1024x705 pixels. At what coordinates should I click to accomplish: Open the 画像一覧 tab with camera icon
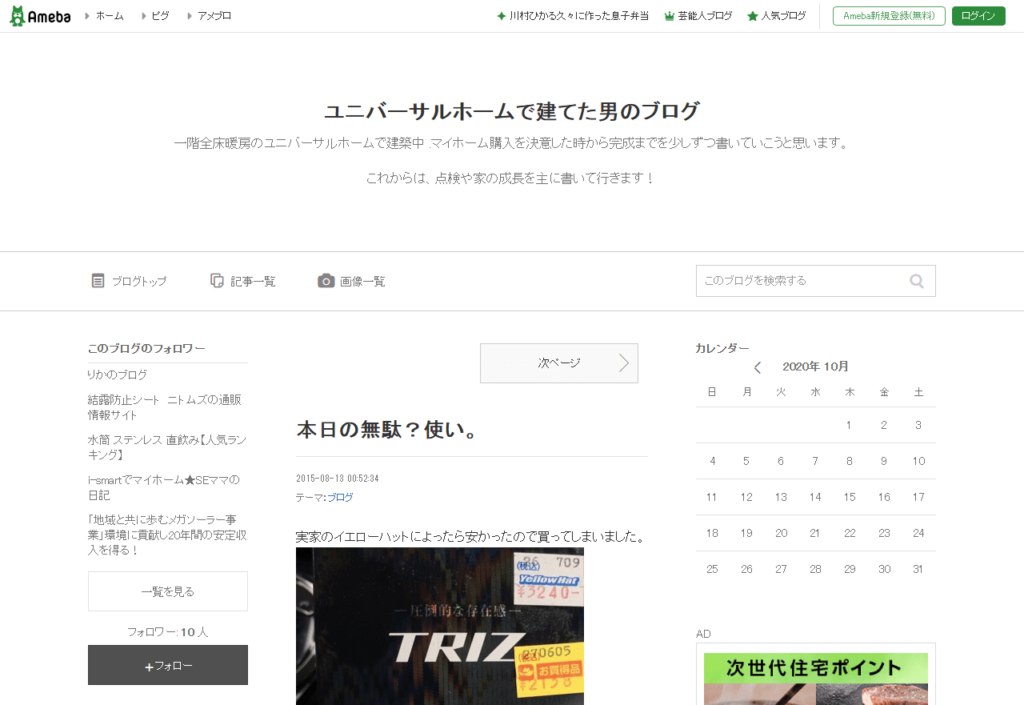351,281
